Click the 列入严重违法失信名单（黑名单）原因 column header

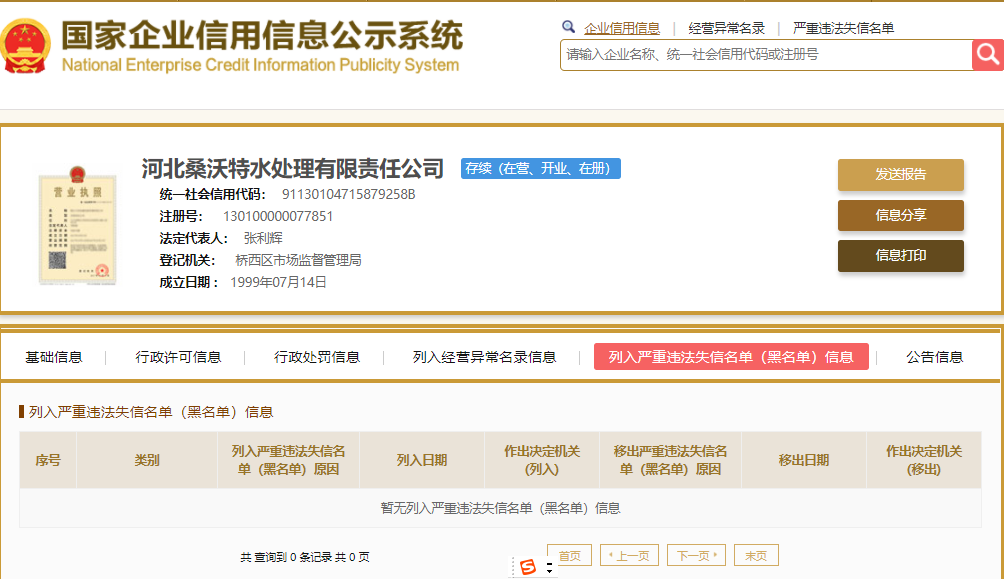[289, 461]
